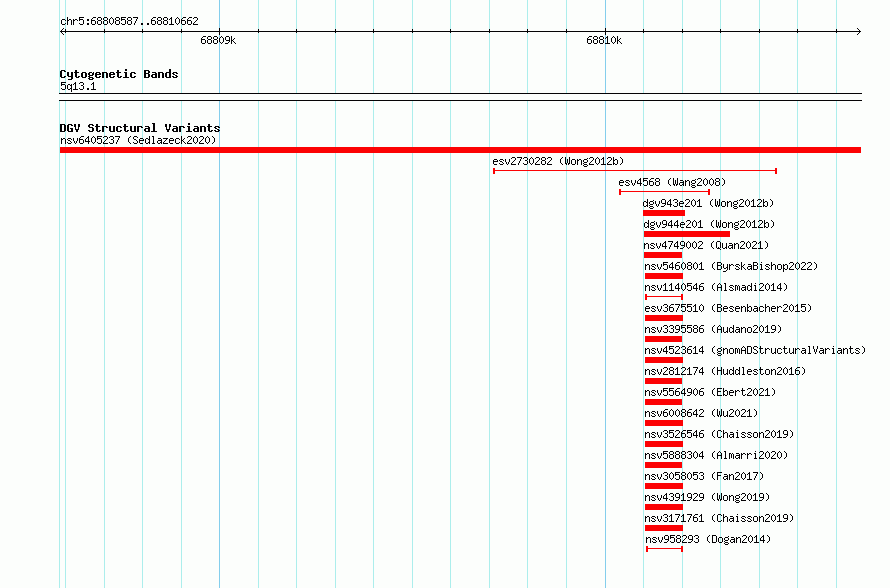The width and height of the screenshot is (890, 588).
Task: Open nsv4391929 (Wong2019) variant
Action: pos(707,497)
